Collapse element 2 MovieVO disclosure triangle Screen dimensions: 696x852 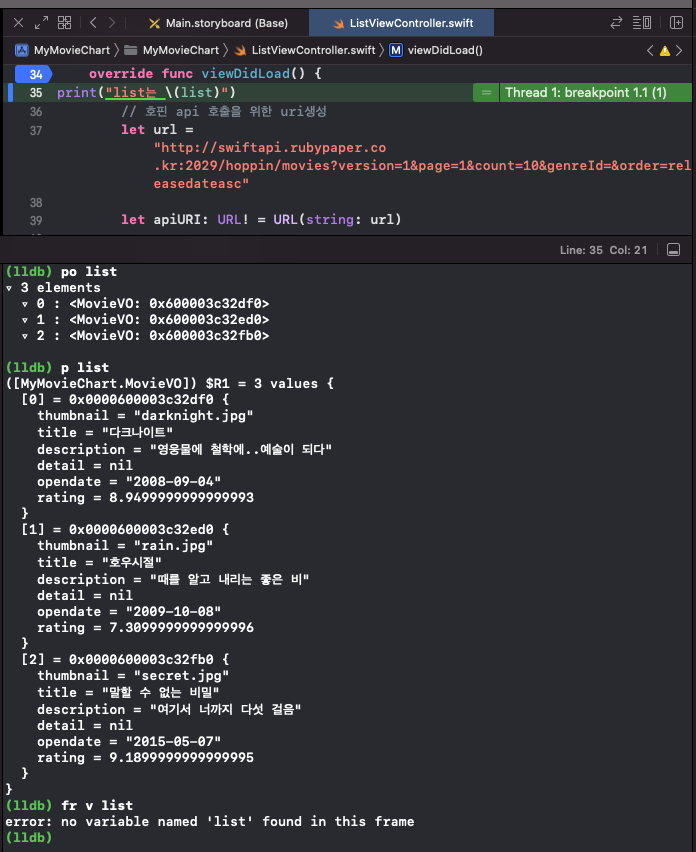click(x=24, y=336)
